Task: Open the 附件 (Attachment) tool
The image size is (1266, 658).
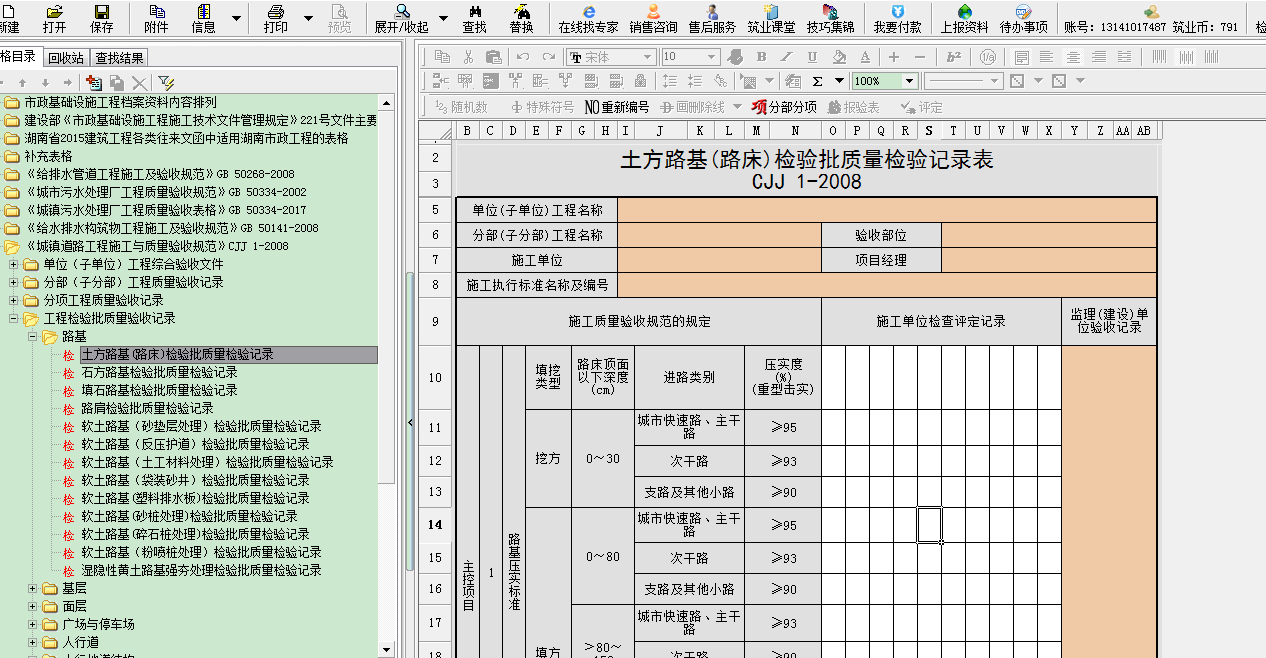Action: tap(156, 17)
